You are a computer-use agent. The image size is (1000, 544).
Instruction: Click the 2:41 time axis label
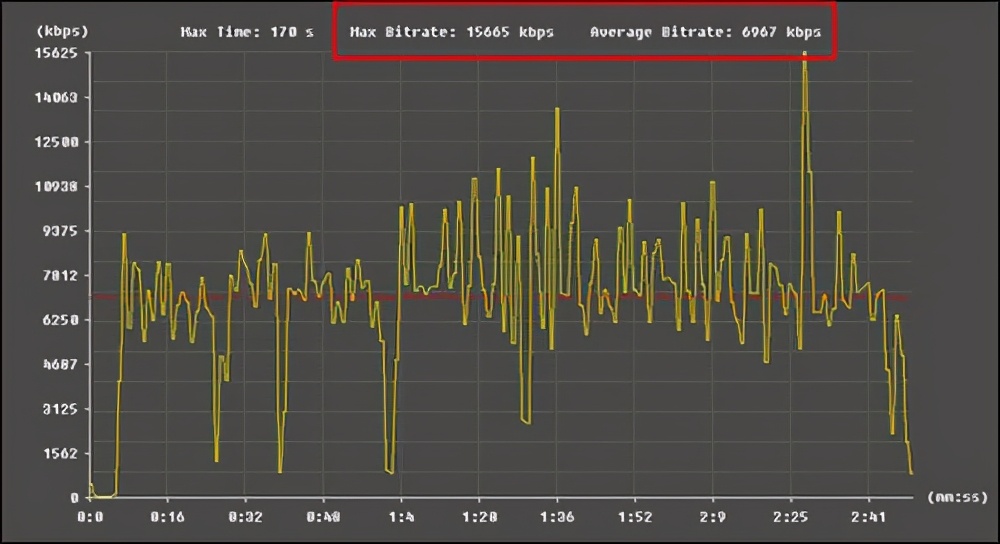click(x=869, y=517)
